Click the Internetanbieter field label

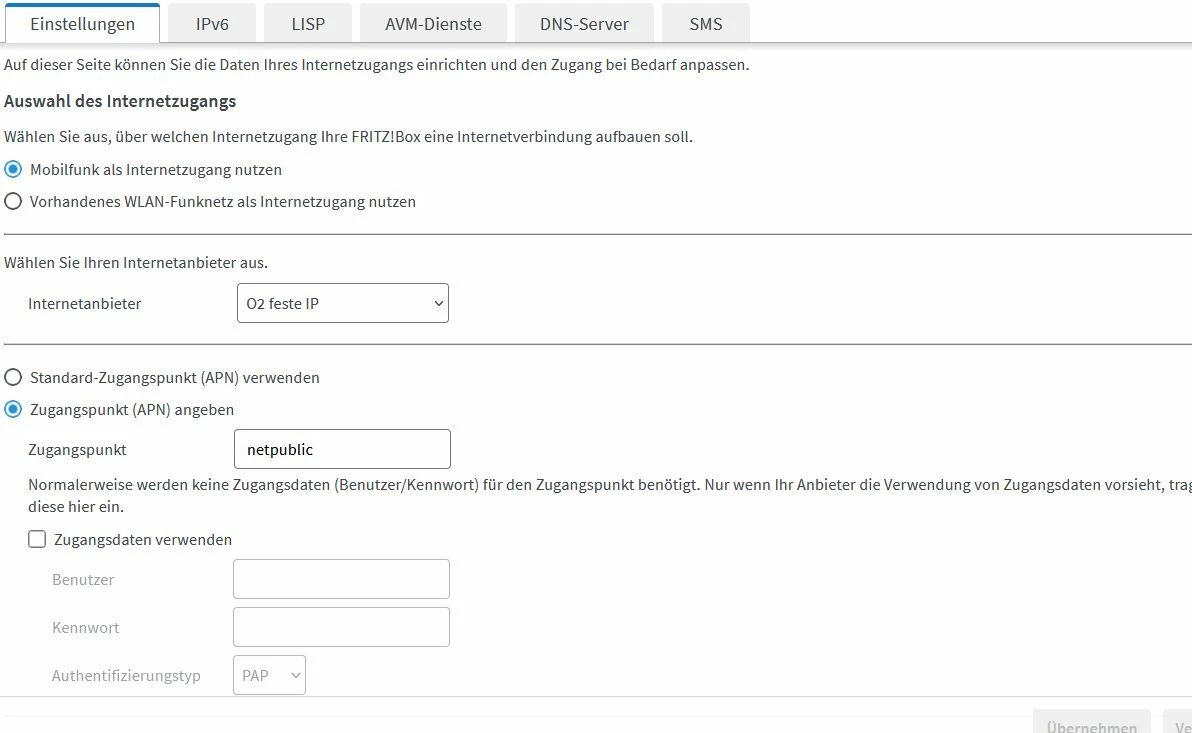coord(85,303)
